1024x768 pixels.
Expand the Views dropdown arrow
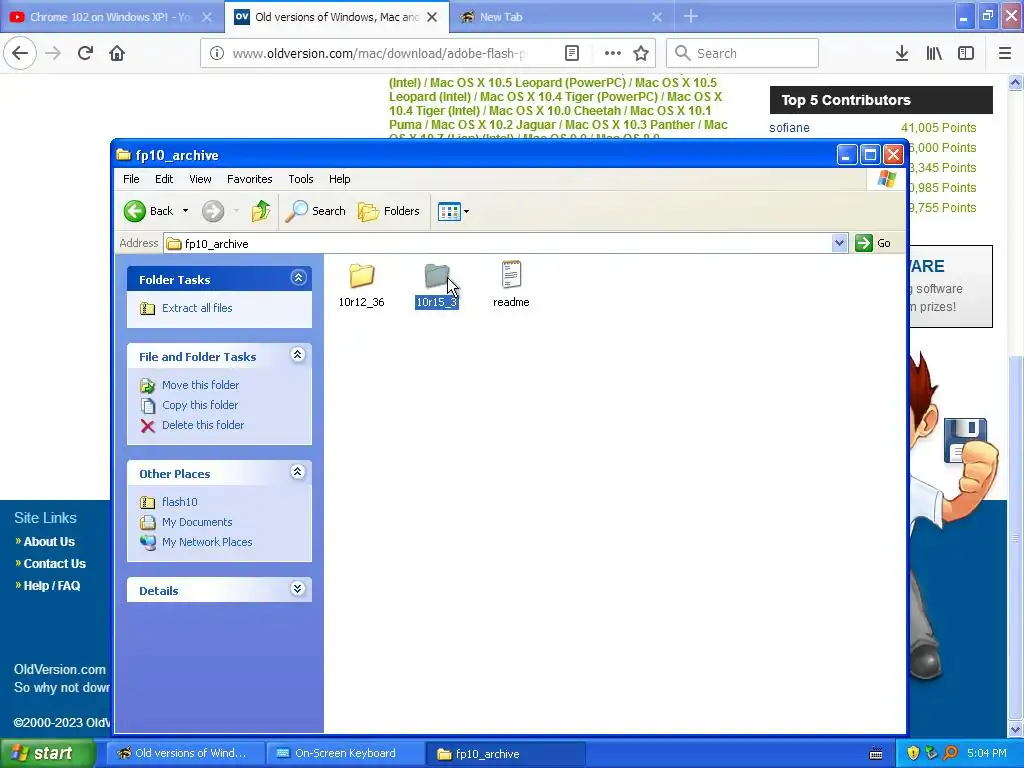pos(466,212)
